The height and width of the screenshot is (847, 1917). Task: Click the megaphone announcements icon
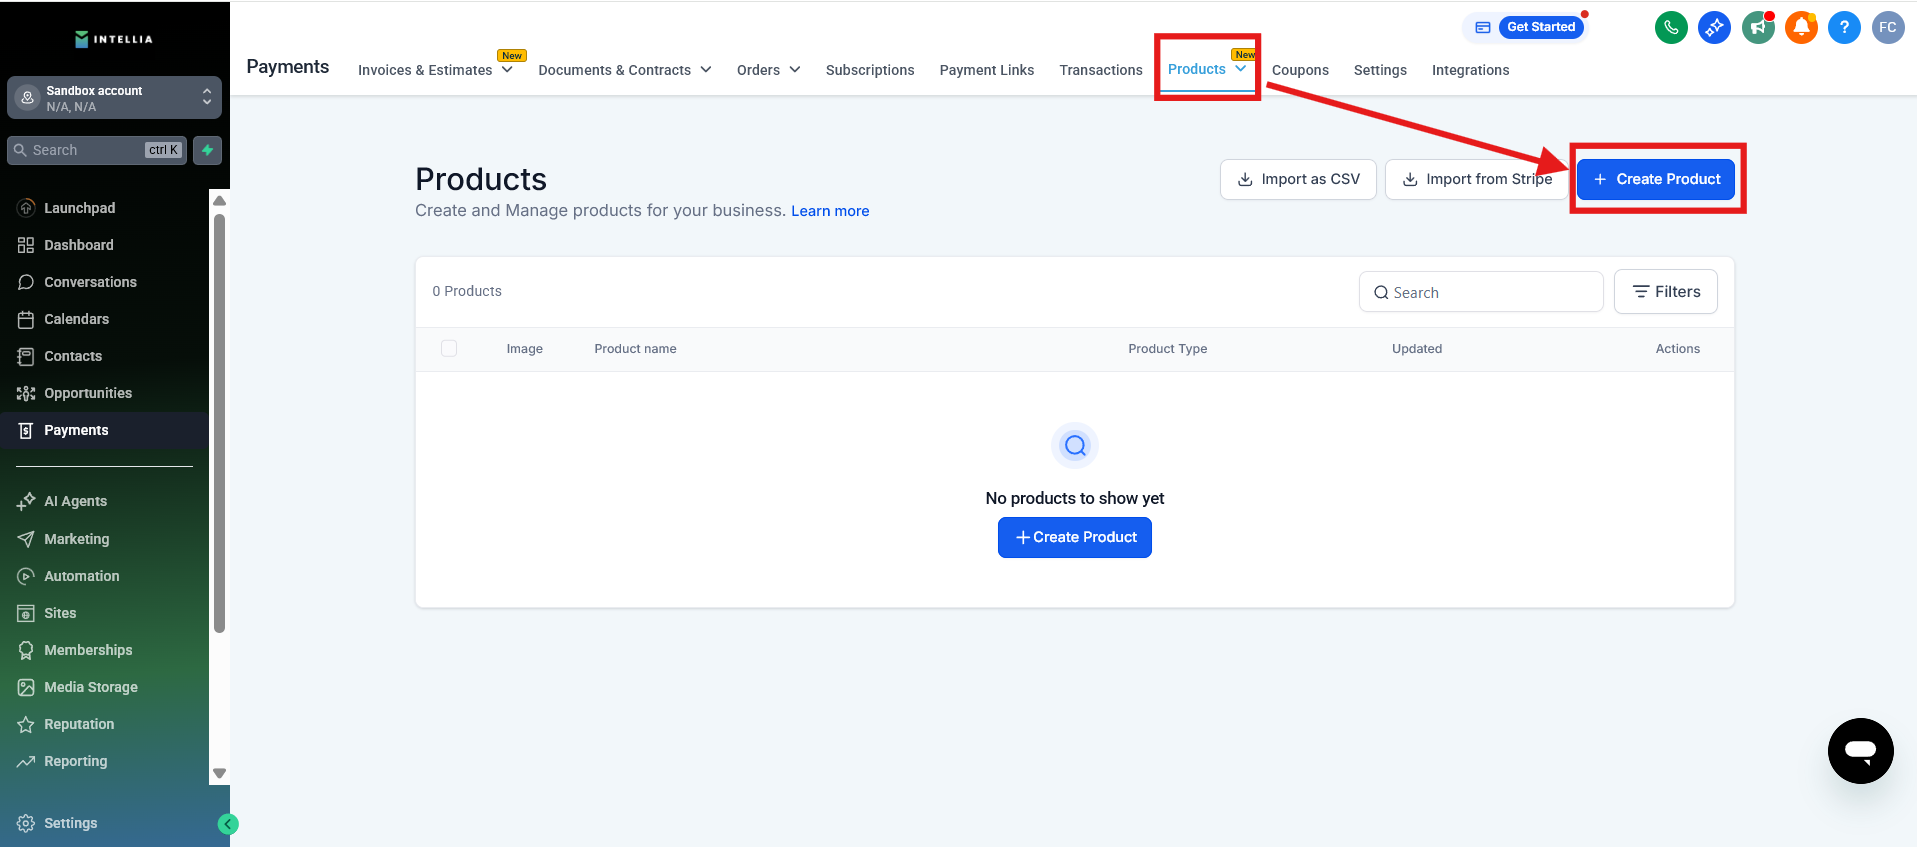pyautogui.click(x=1758, y=27)
